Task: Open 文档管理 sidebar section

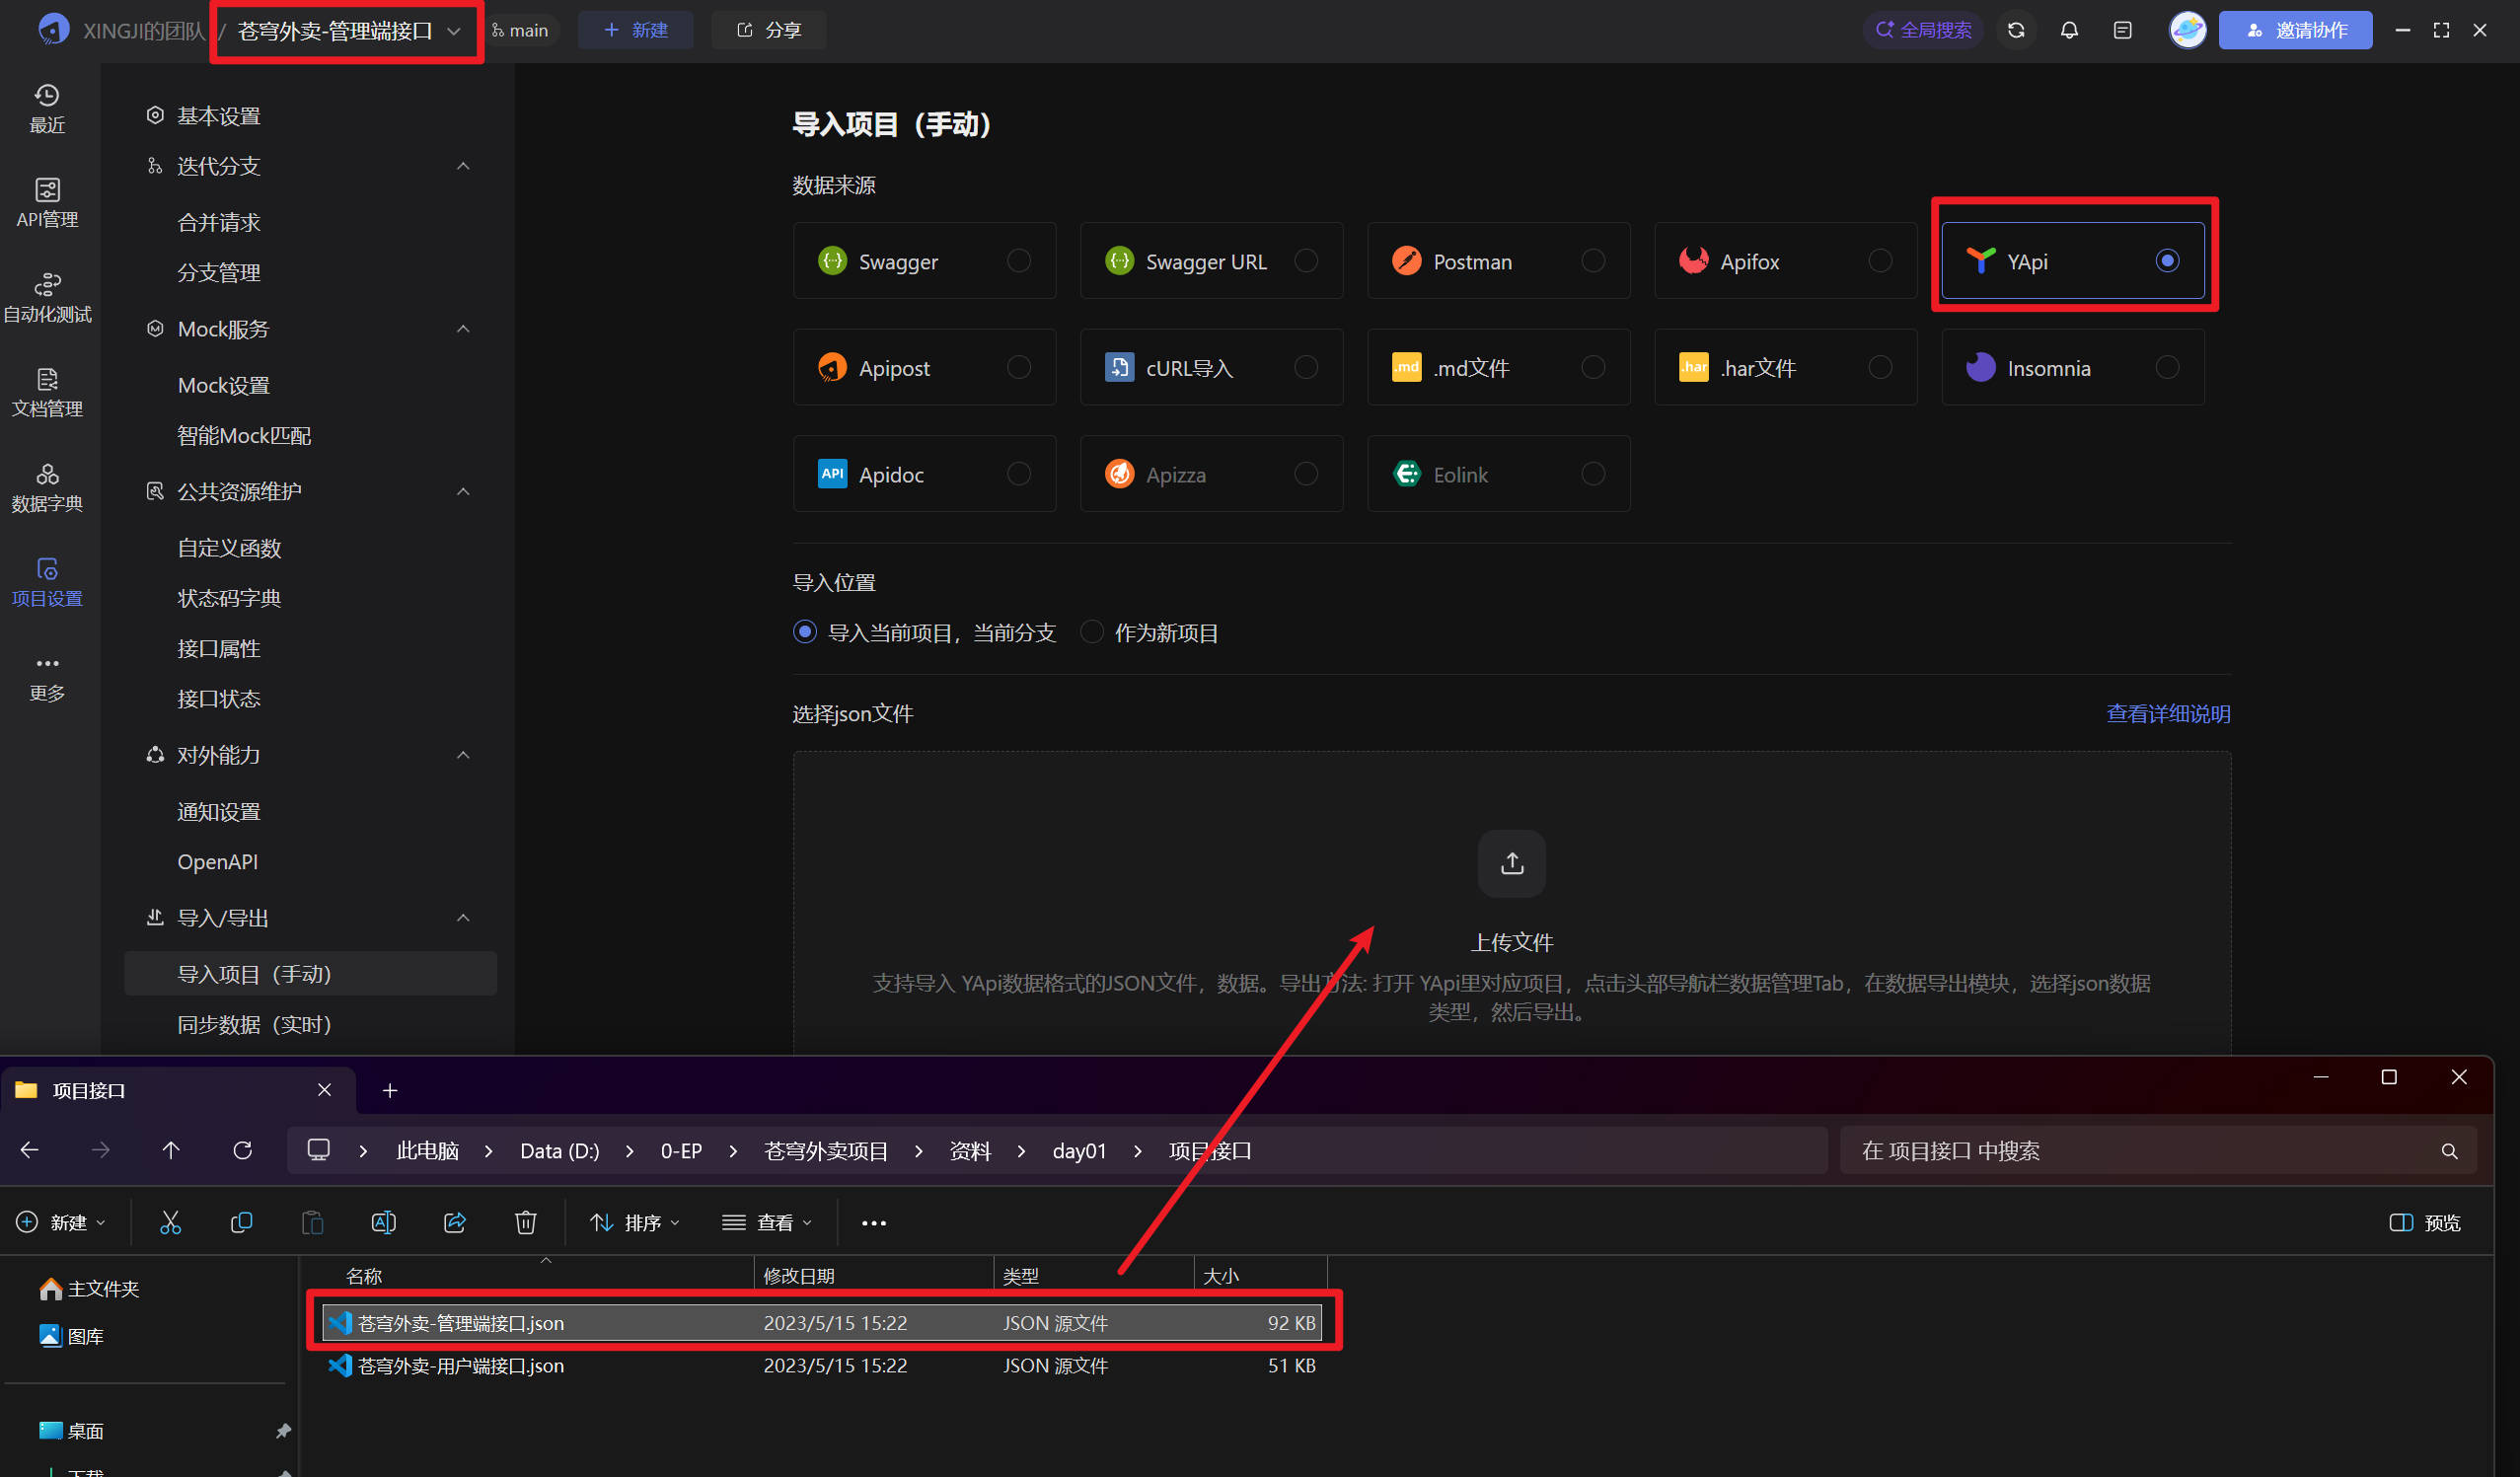Action: tap(47, 393)
